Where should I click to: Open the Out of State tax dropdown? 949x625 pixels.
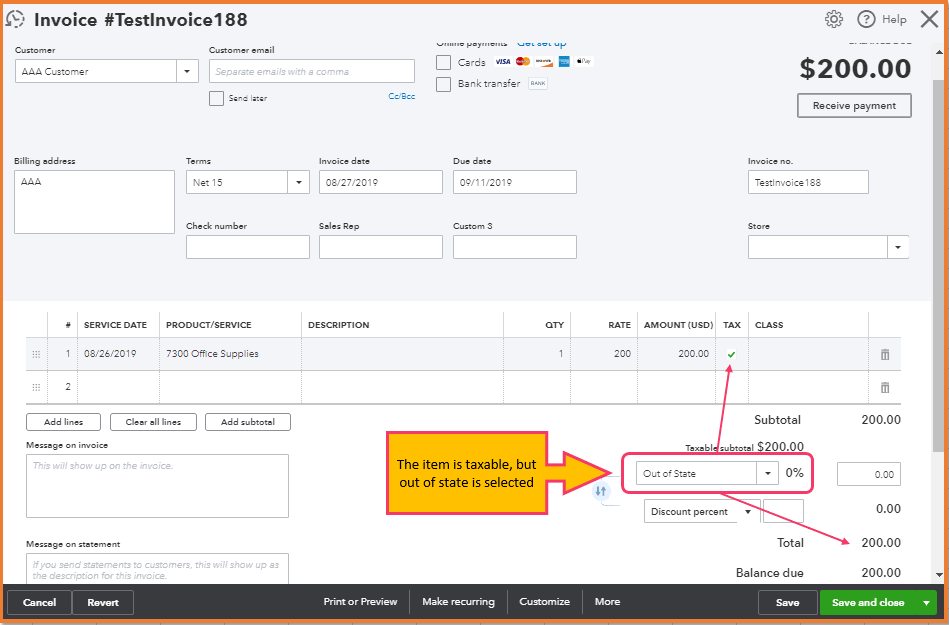coord(767,474)
